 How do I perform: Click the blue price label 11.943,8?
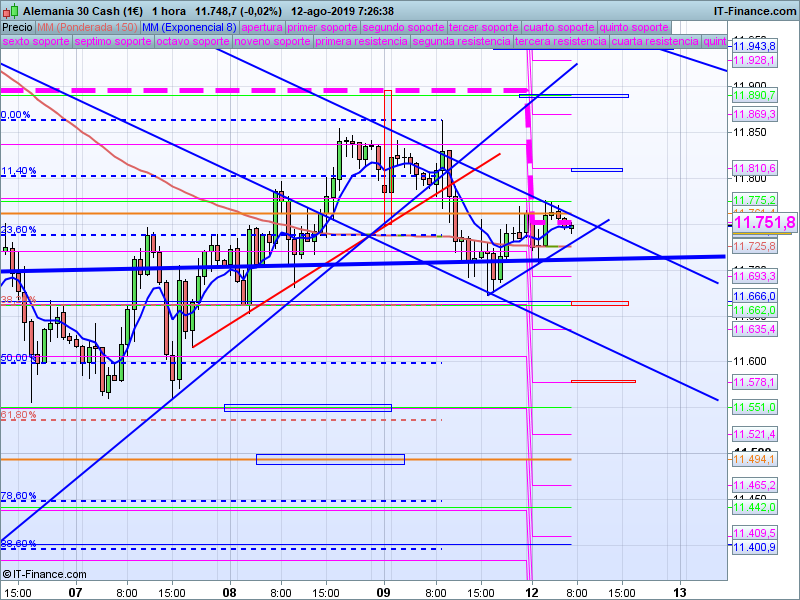tap(755, 46)
